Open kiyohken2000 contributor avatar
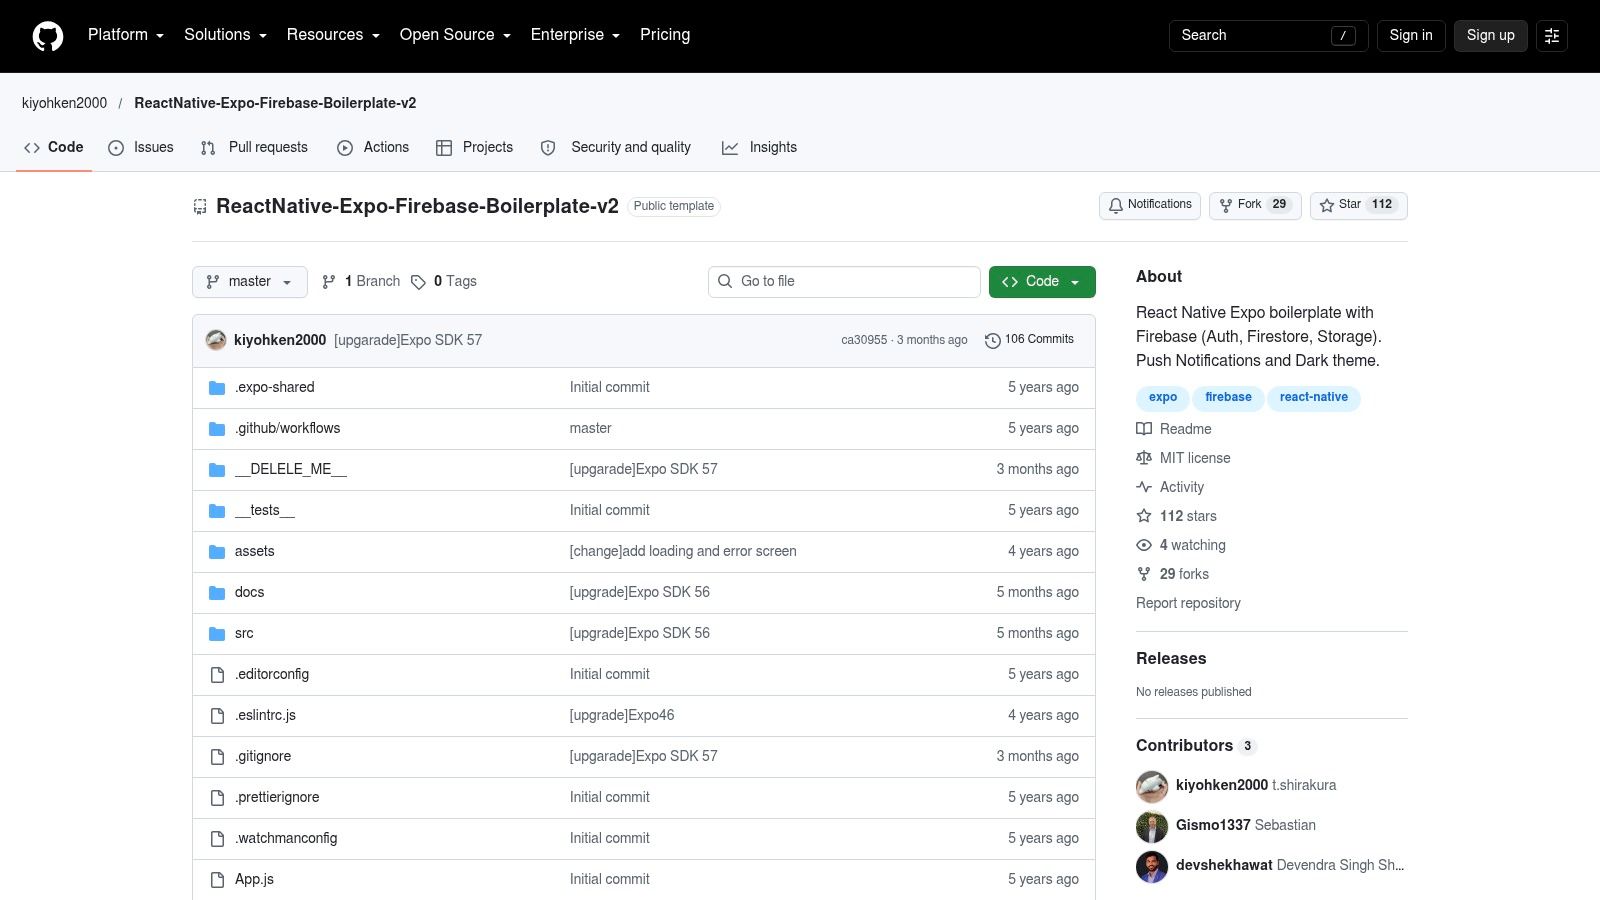 1152,786
